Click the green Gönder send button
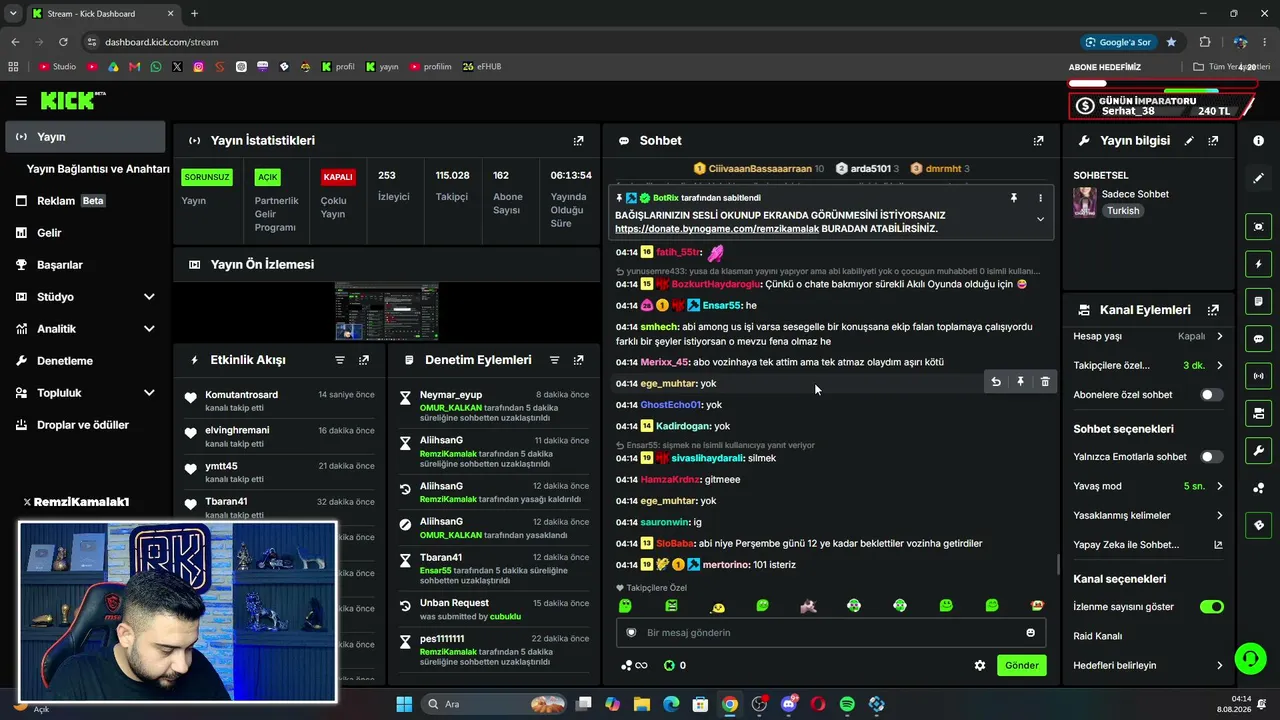 point(1021,665)
